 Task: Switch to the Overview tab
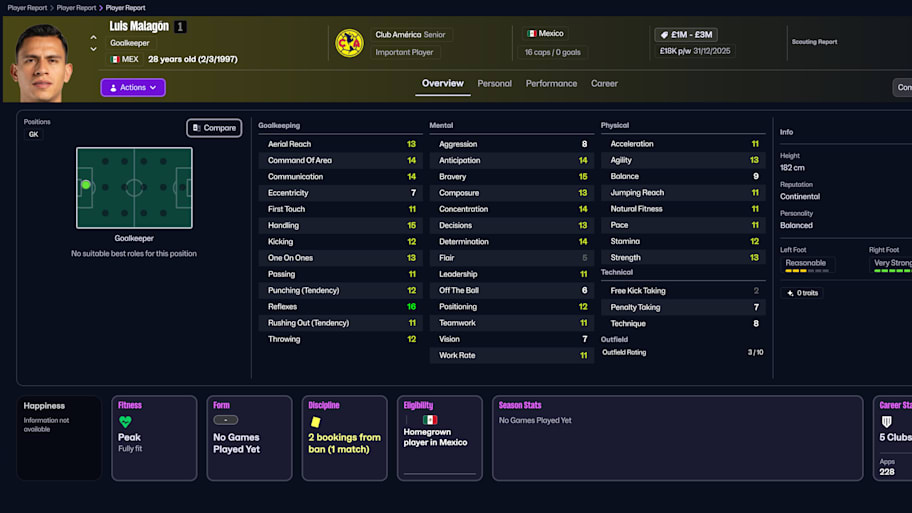443,84
